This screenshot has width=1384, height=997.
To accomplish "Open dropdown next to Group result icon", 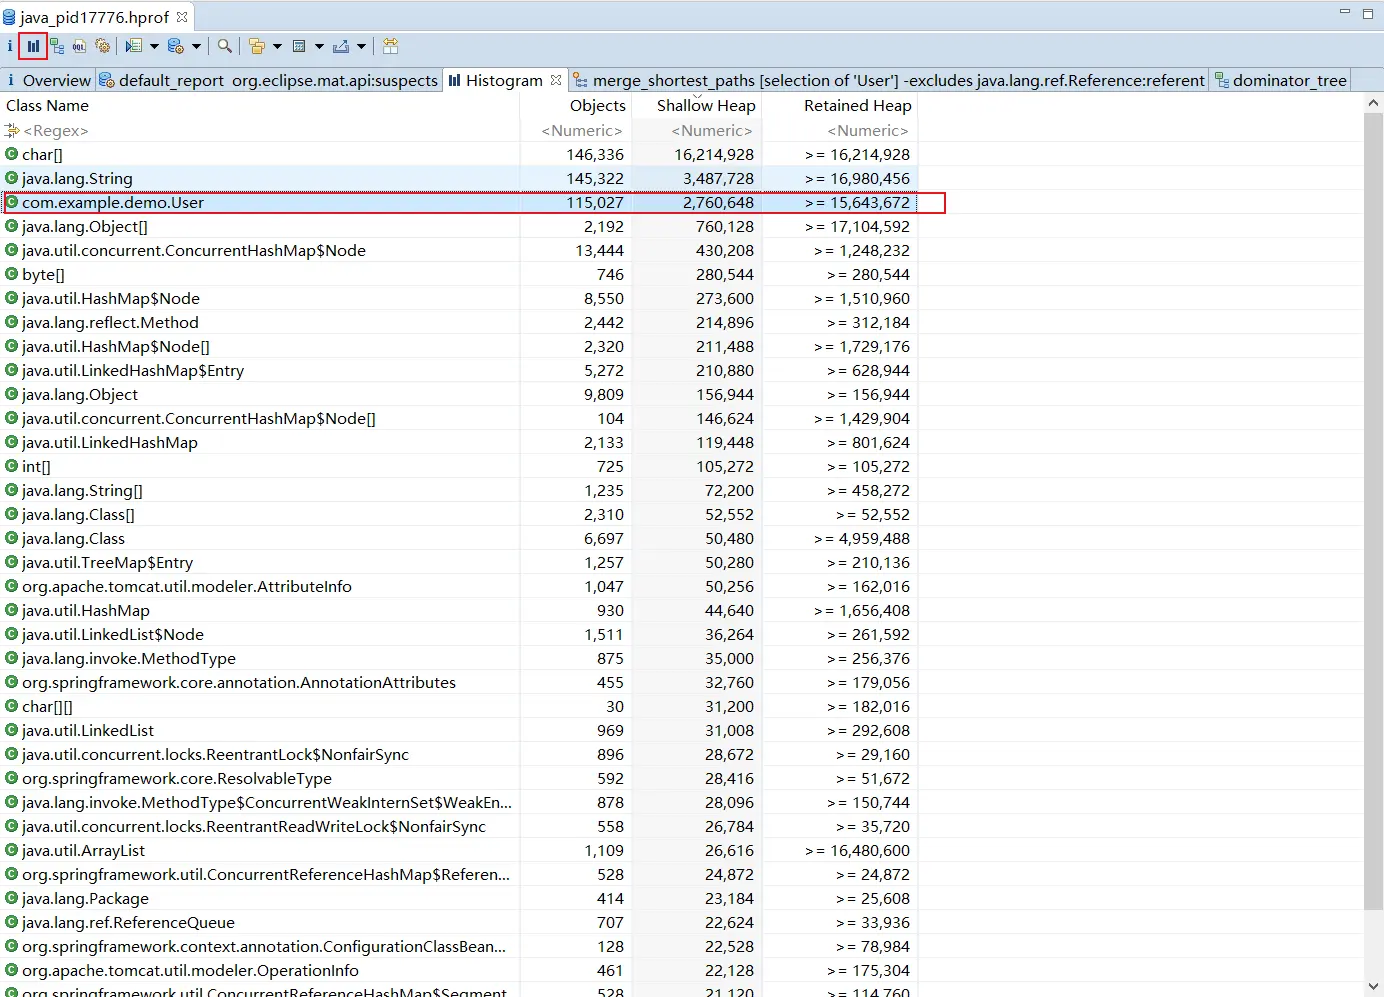I will pos(277,46).
